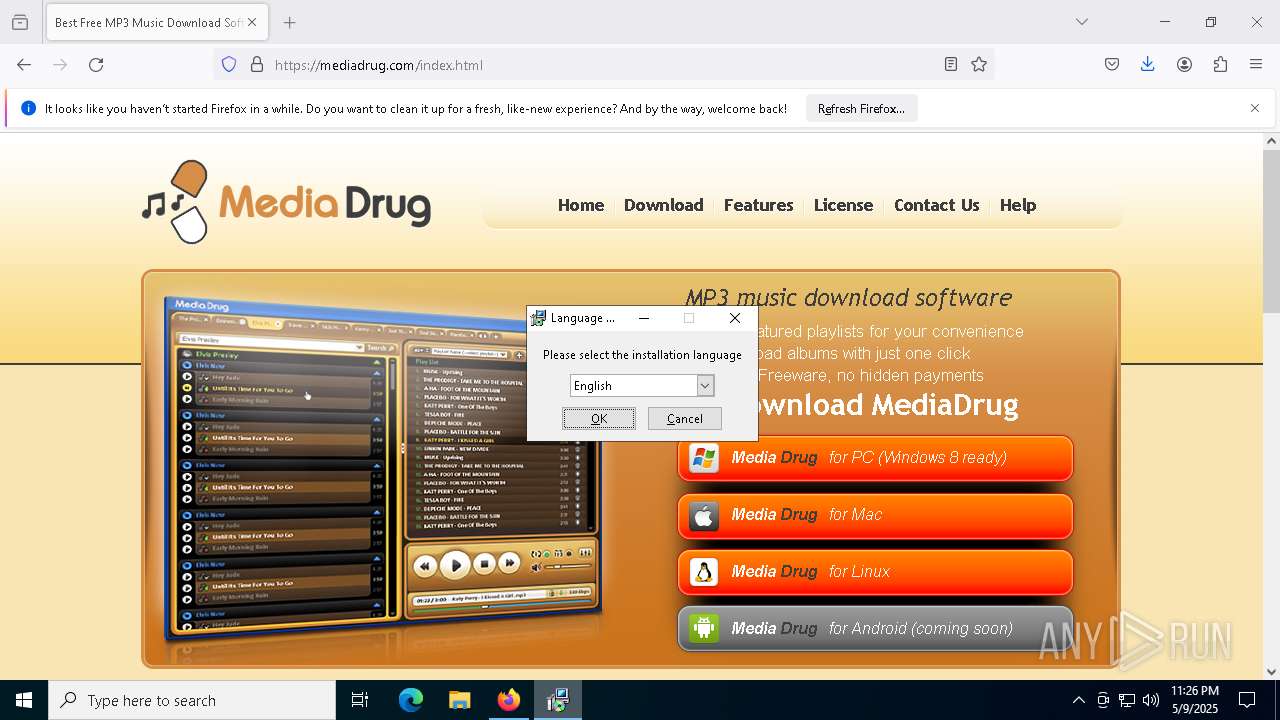Download MediaDrug for Linux
This screenshot has width=1280, height=720.
[x=875, y=572]
